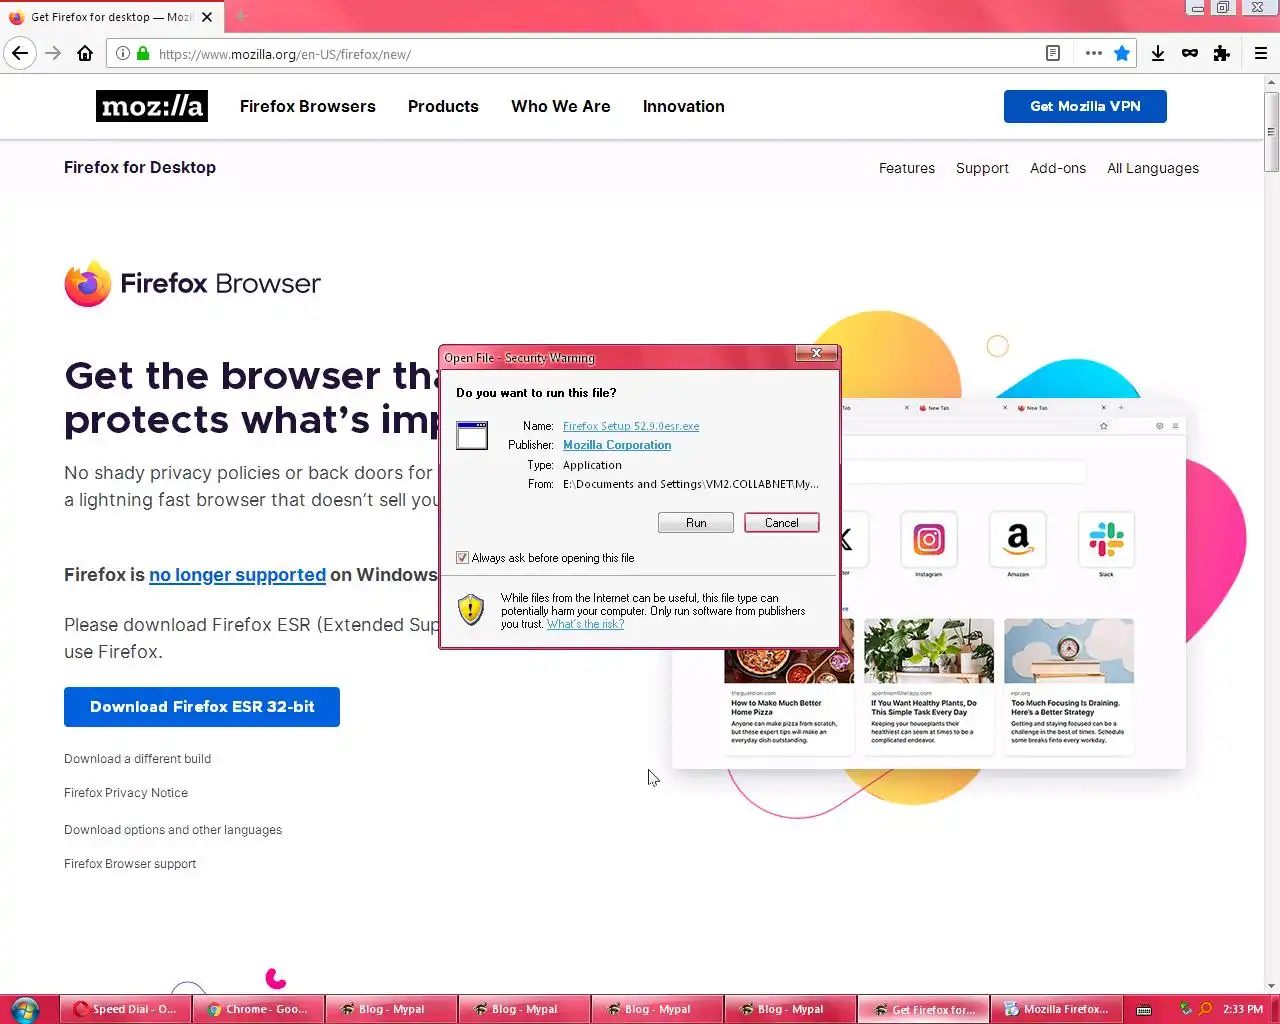Click the application file icon in dialog
This screenshot has height=1024, width=1280.
coord(472,435)
